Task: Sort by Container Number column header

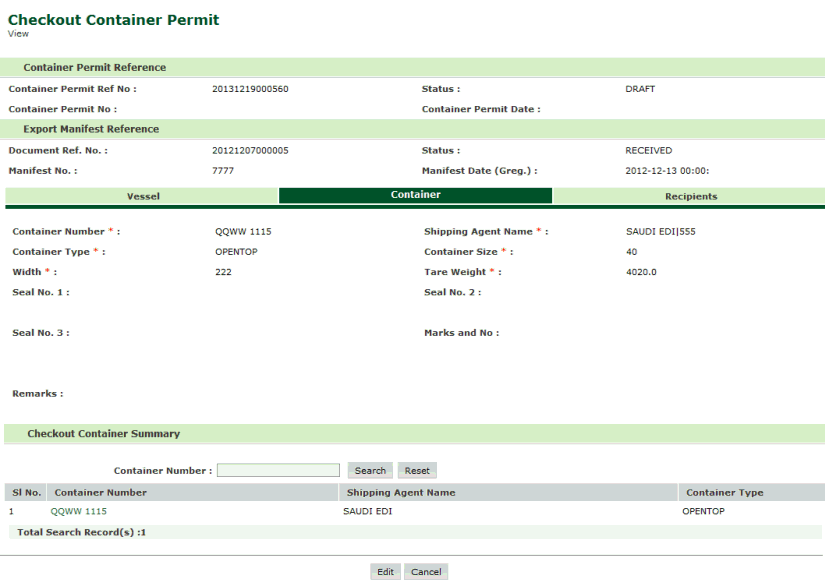Action: click(101, 492)
